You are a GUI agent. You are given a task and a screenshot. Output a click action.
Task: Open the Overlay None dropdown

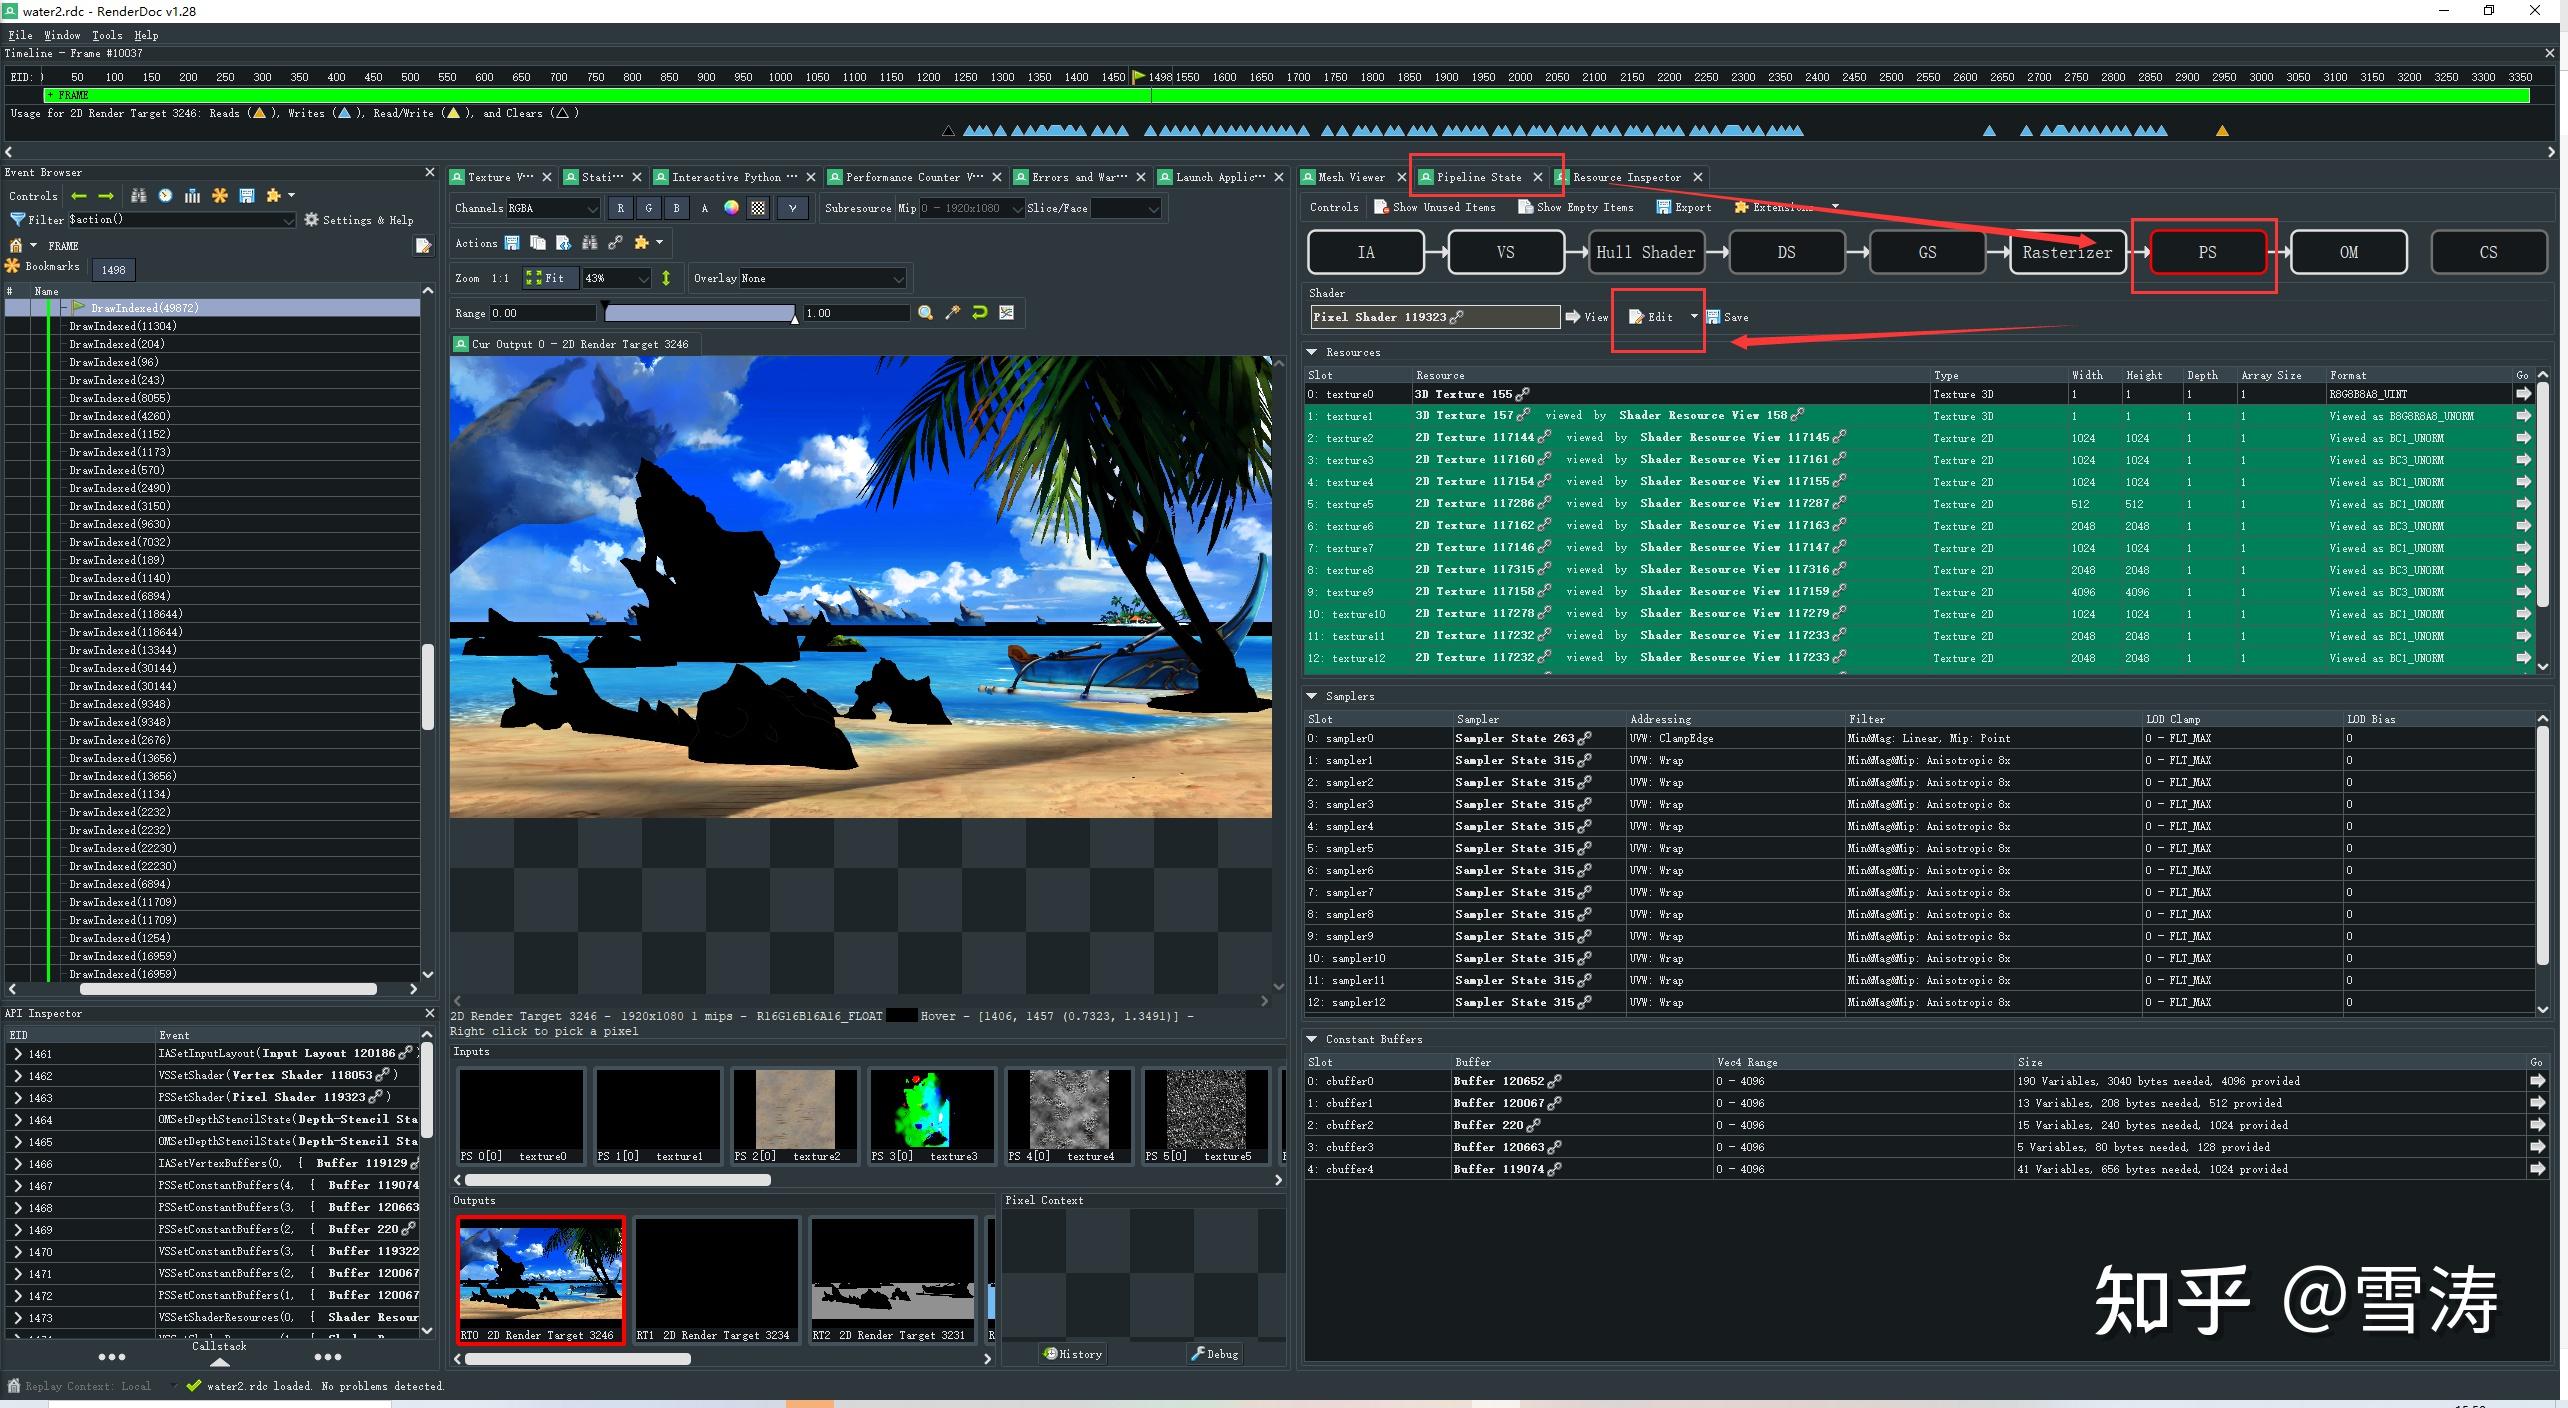click(x=822, y=278)
